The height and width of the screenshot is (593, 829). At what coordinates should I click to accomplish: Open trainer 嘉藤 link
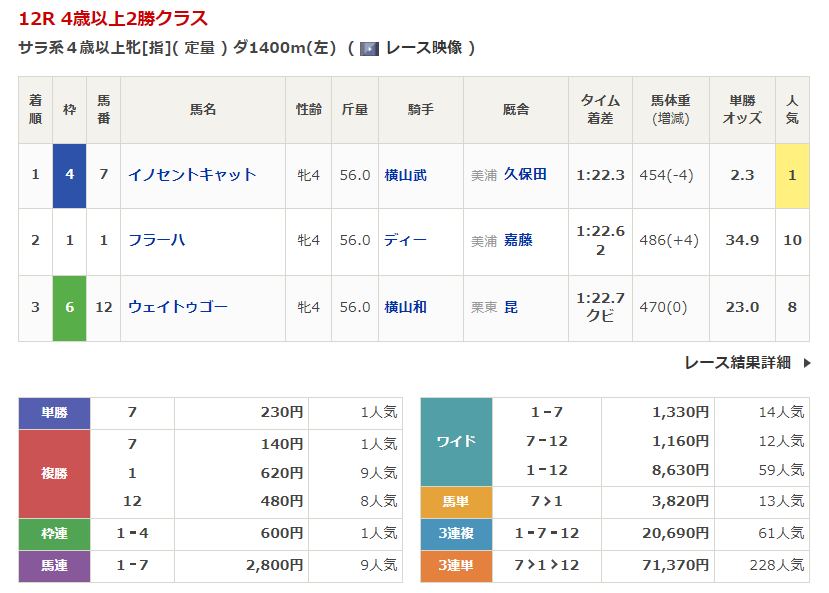pyautogui.click(x=518, y=240)
